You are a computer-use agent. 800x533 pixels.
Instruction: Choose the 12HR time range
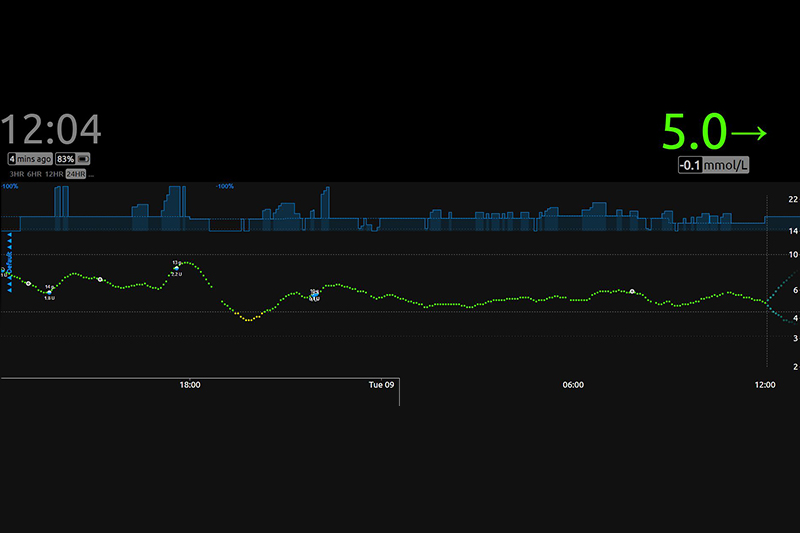56,174
